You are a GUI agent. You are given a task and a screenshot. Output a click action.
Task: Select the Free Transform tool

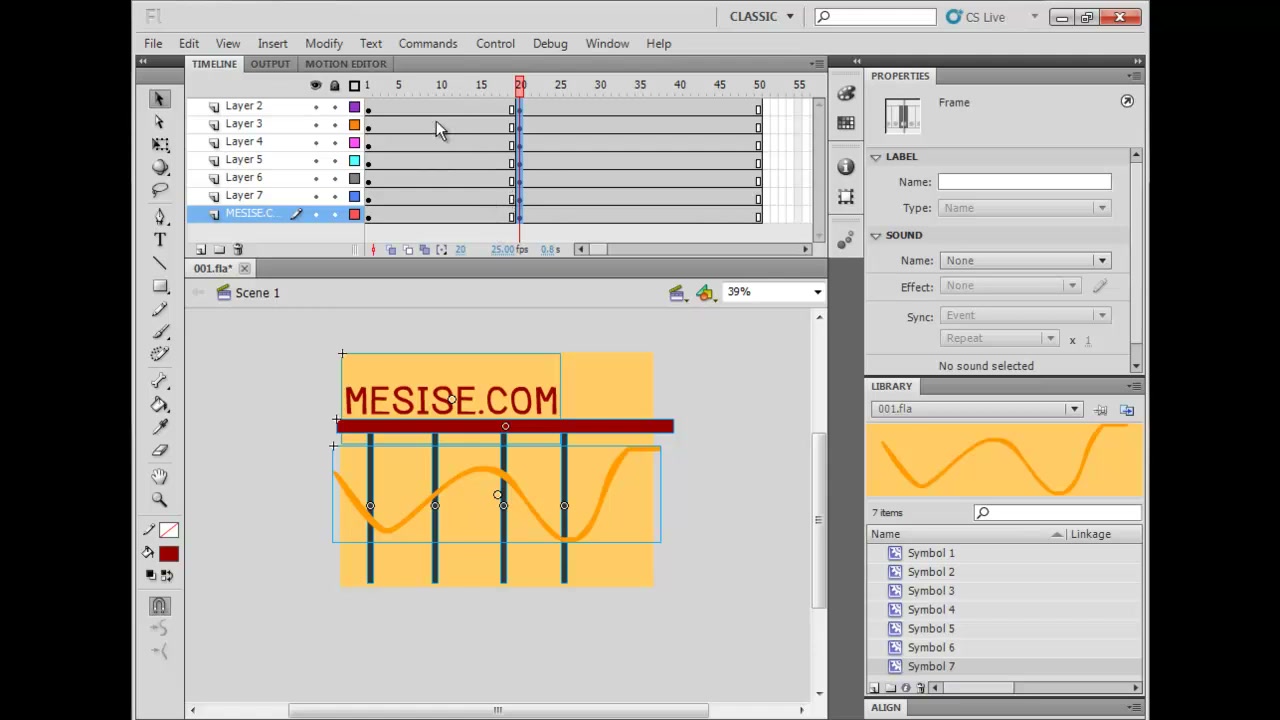pos(160,145)
